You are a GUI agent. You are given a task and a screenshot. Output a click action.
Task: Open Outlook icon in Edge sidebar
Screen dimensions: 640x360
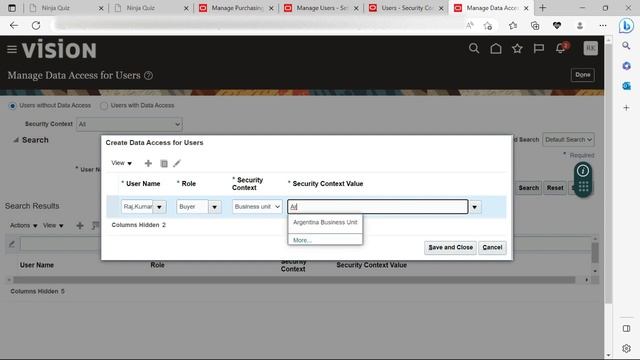(626, 86)
